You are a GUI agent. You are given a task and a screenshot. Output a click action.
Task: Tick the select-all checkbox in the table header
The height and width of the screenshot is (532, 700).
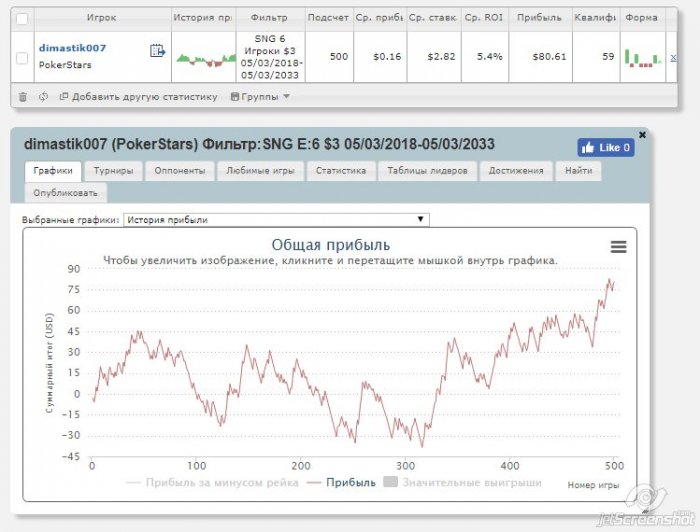pos(22,19)
